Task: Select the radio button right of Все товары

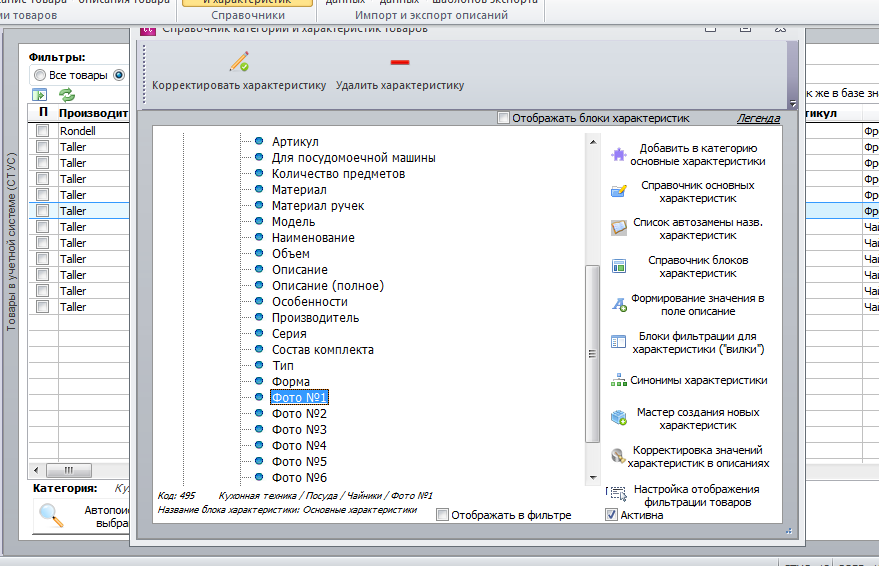Action: 119,75
